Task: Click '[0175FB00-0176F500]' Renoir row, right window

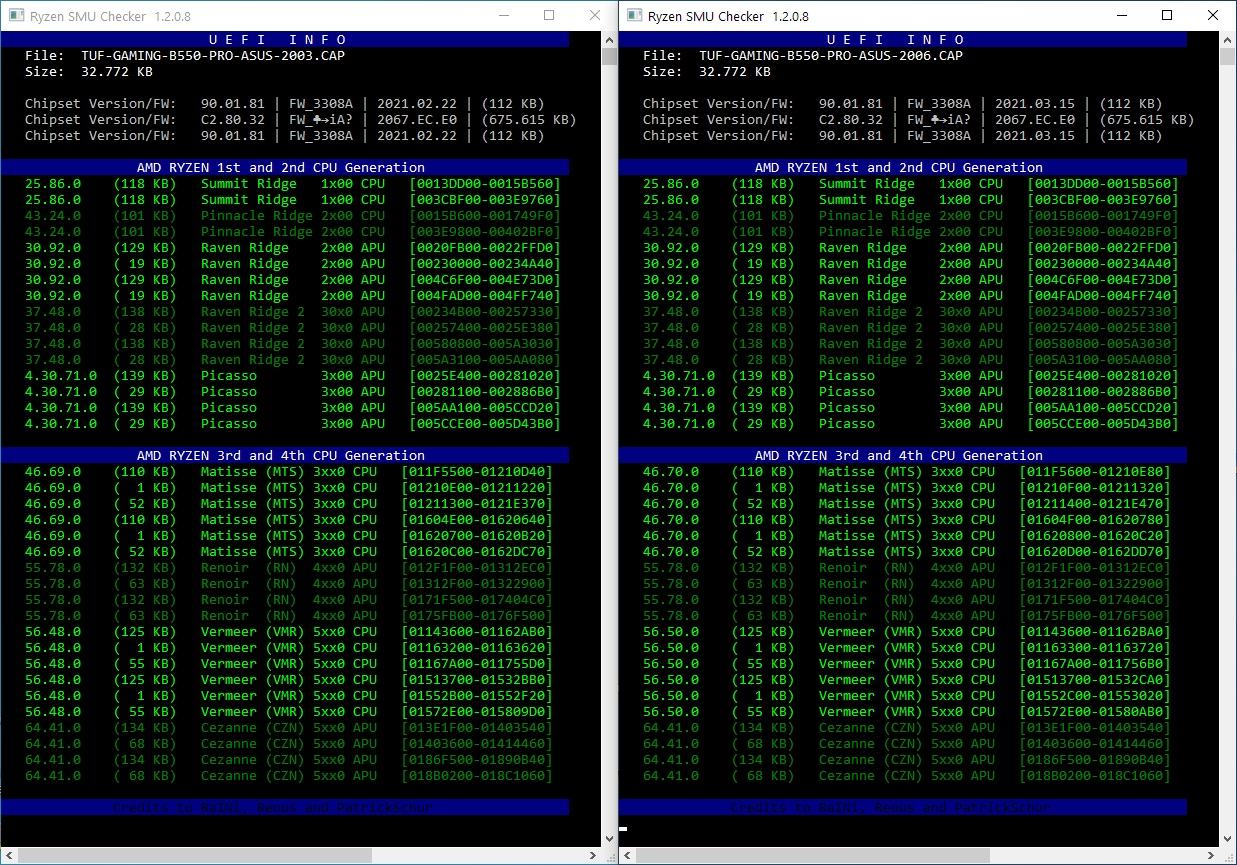Action: tap(1095, 616)
